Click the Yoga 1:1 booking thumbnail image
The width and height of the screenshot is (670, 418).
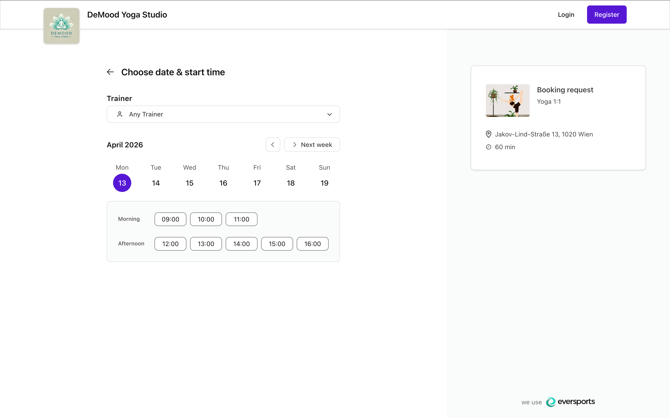(508, 100)
